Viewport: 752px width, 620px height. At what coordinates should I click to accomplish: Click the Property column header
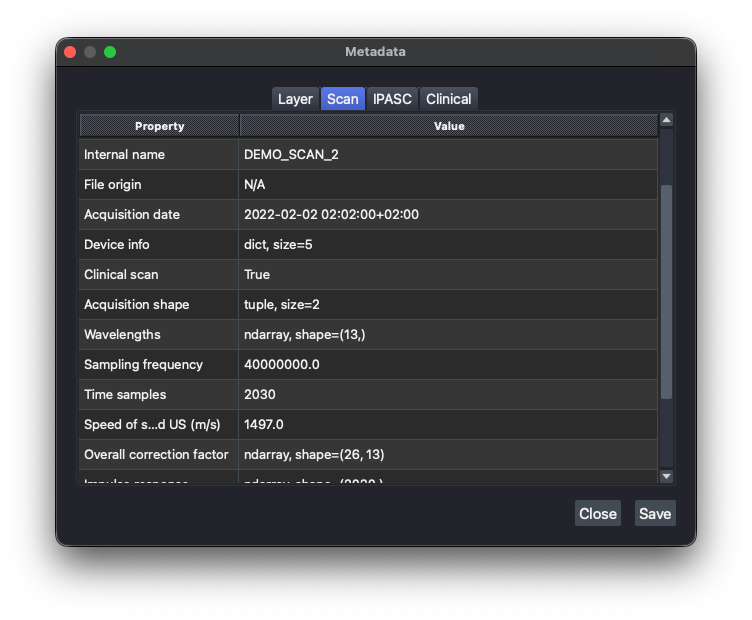pos(159,126)
